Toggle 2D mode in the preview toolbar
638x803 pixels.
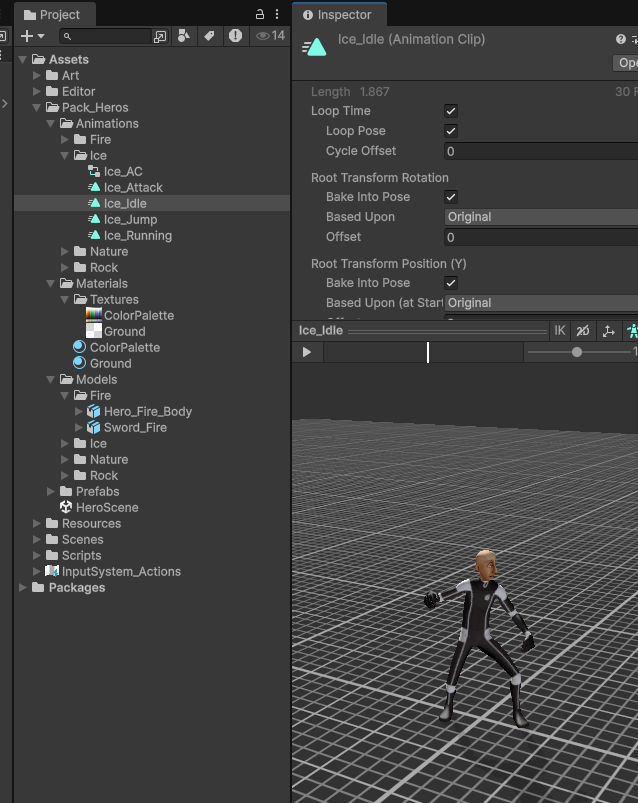(583, 331)
